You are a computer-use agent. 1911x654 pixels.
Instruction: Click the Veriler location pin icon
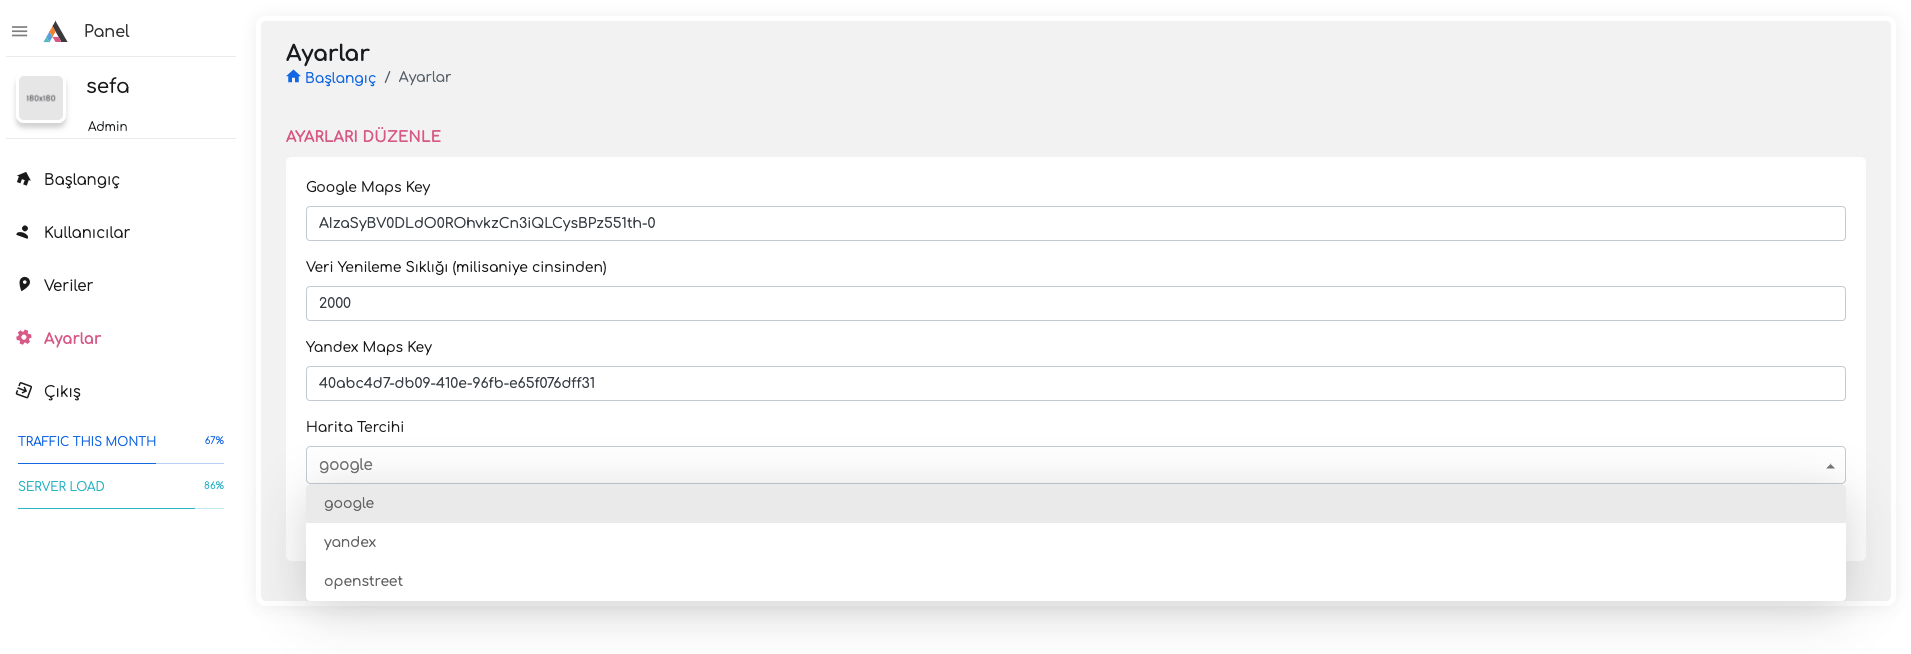[24, 285]
